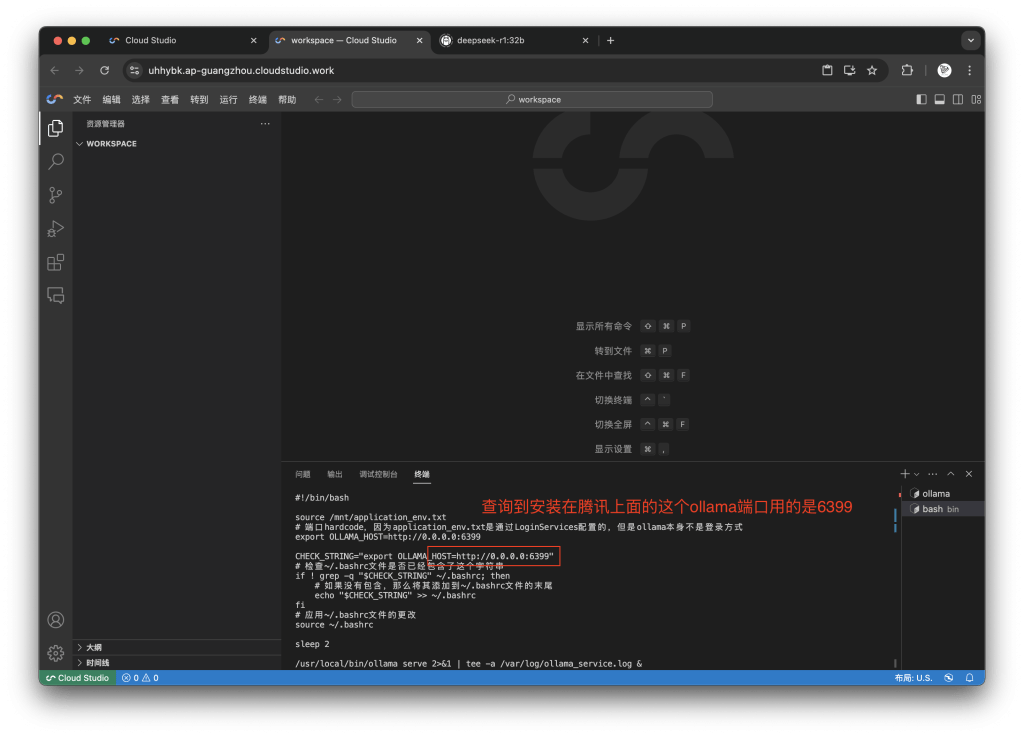This screenshot has width=1024, height=737.
Task: Open the browser three-dot menu
Action: pyautogui.click(x=970, y=71)
